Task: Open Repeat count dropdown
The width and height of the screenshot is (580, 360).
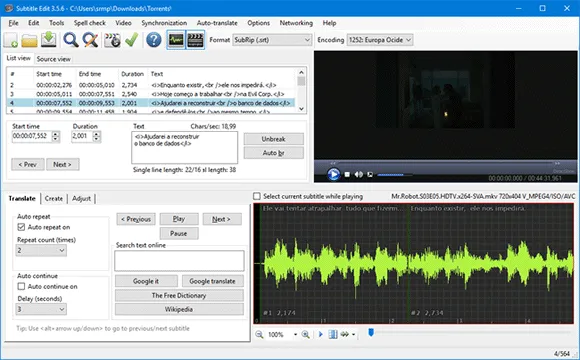Action: point(41,250)
